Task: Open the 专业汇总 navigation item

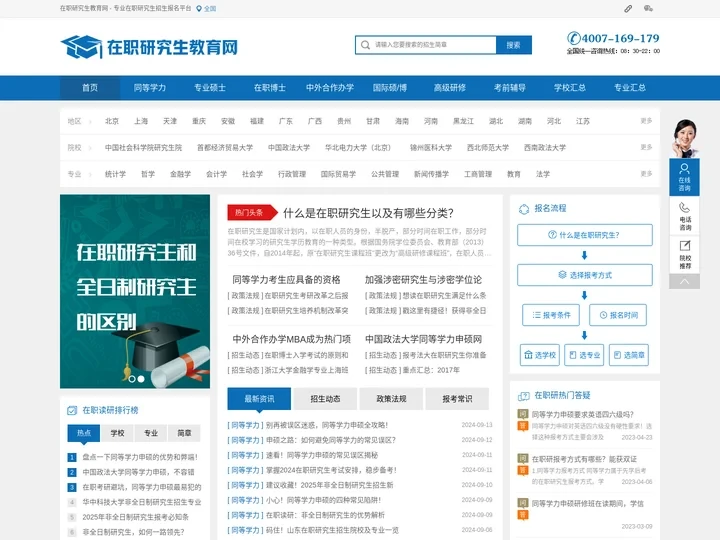Action: point(630,88)
